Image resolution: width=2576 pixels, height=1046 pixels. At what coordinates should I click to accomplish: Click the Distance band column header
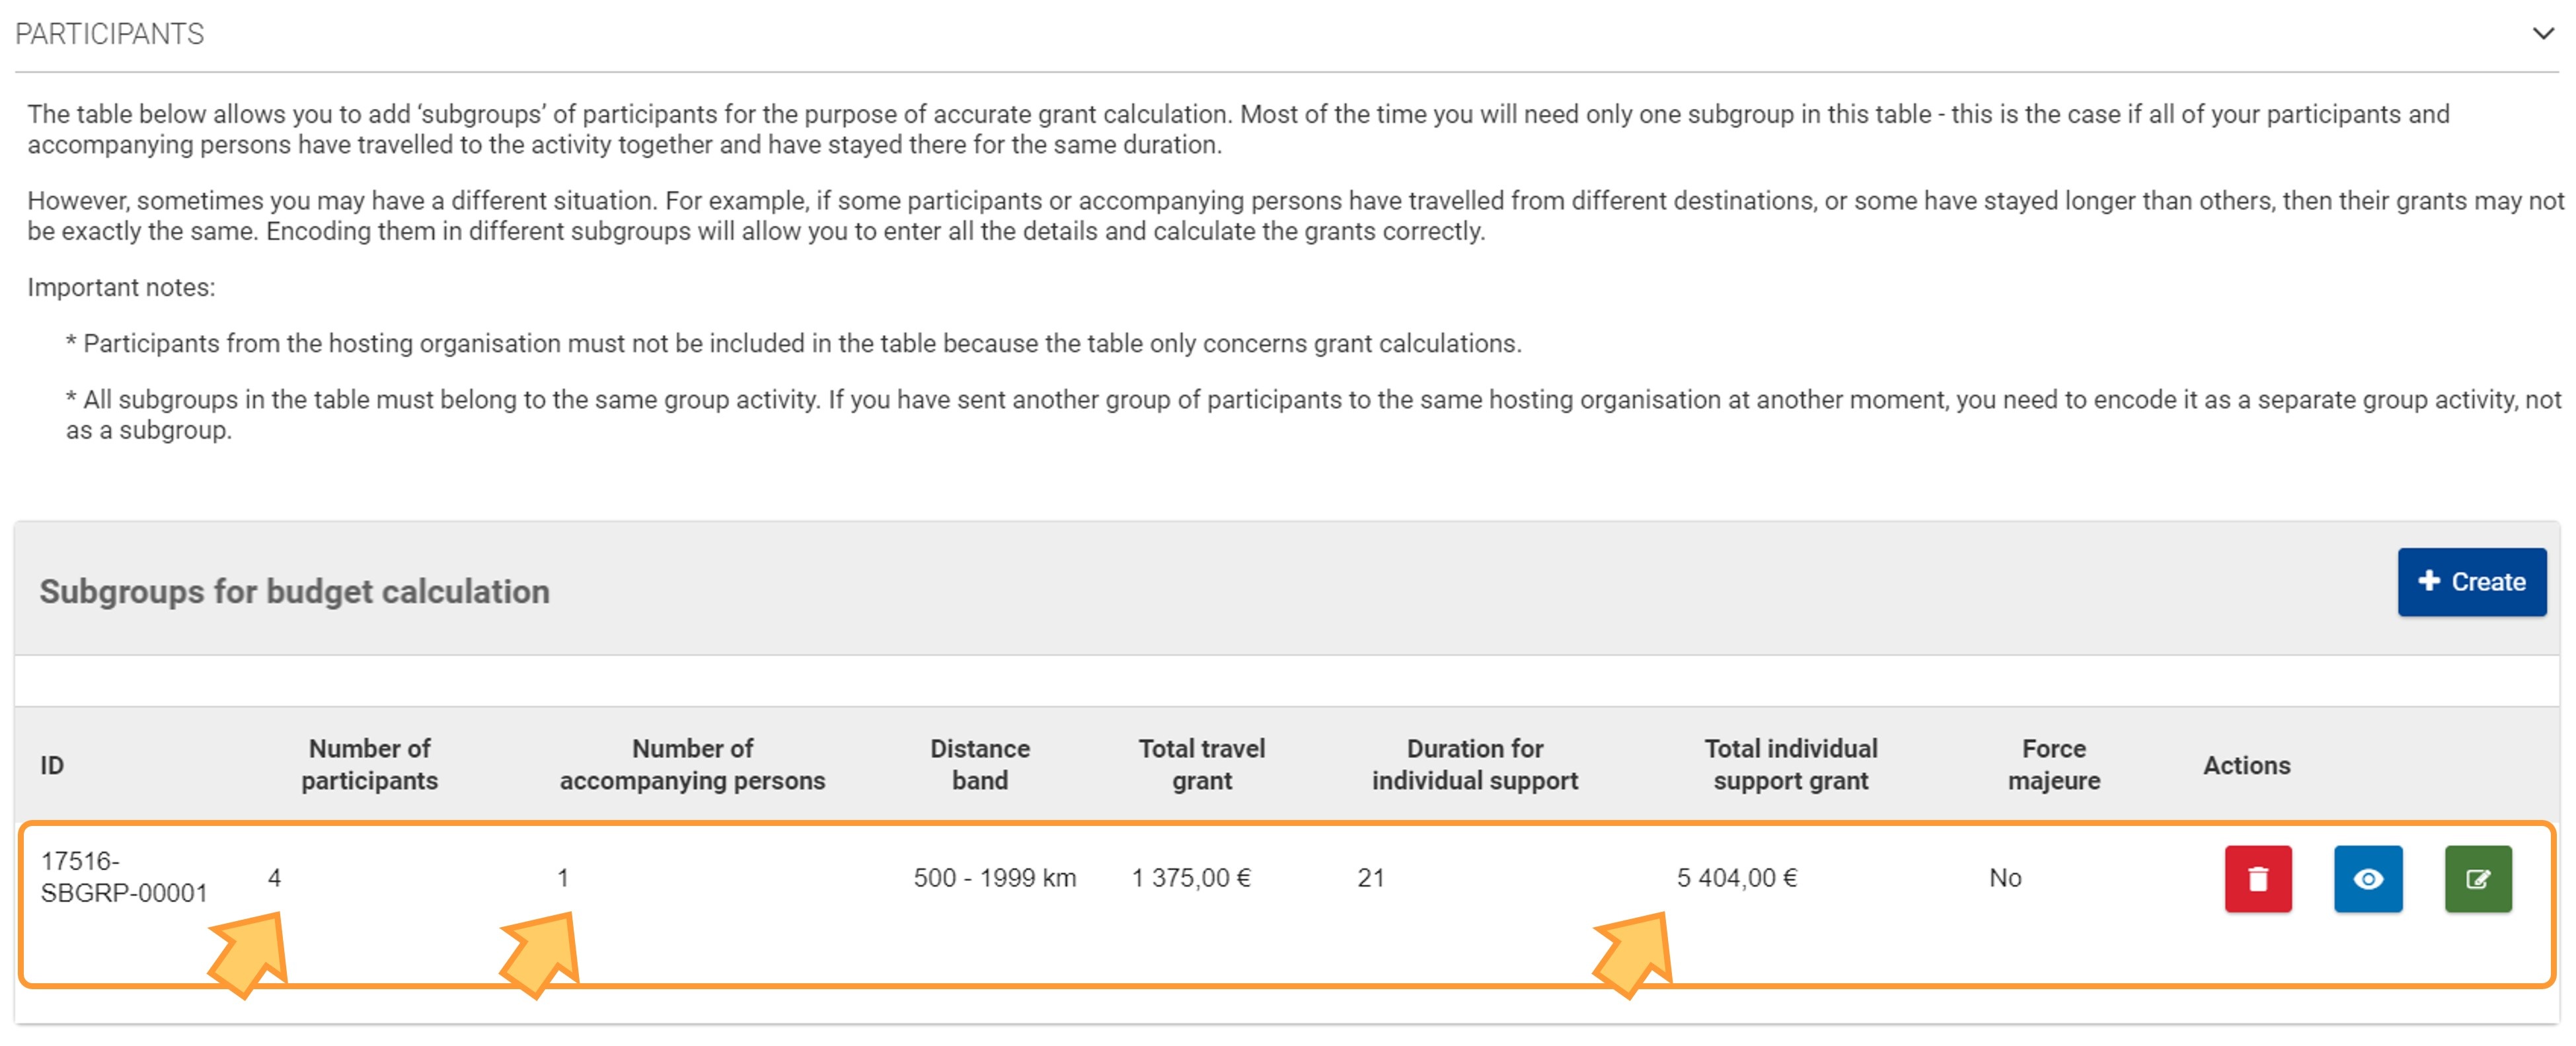[x=979, y=765]
